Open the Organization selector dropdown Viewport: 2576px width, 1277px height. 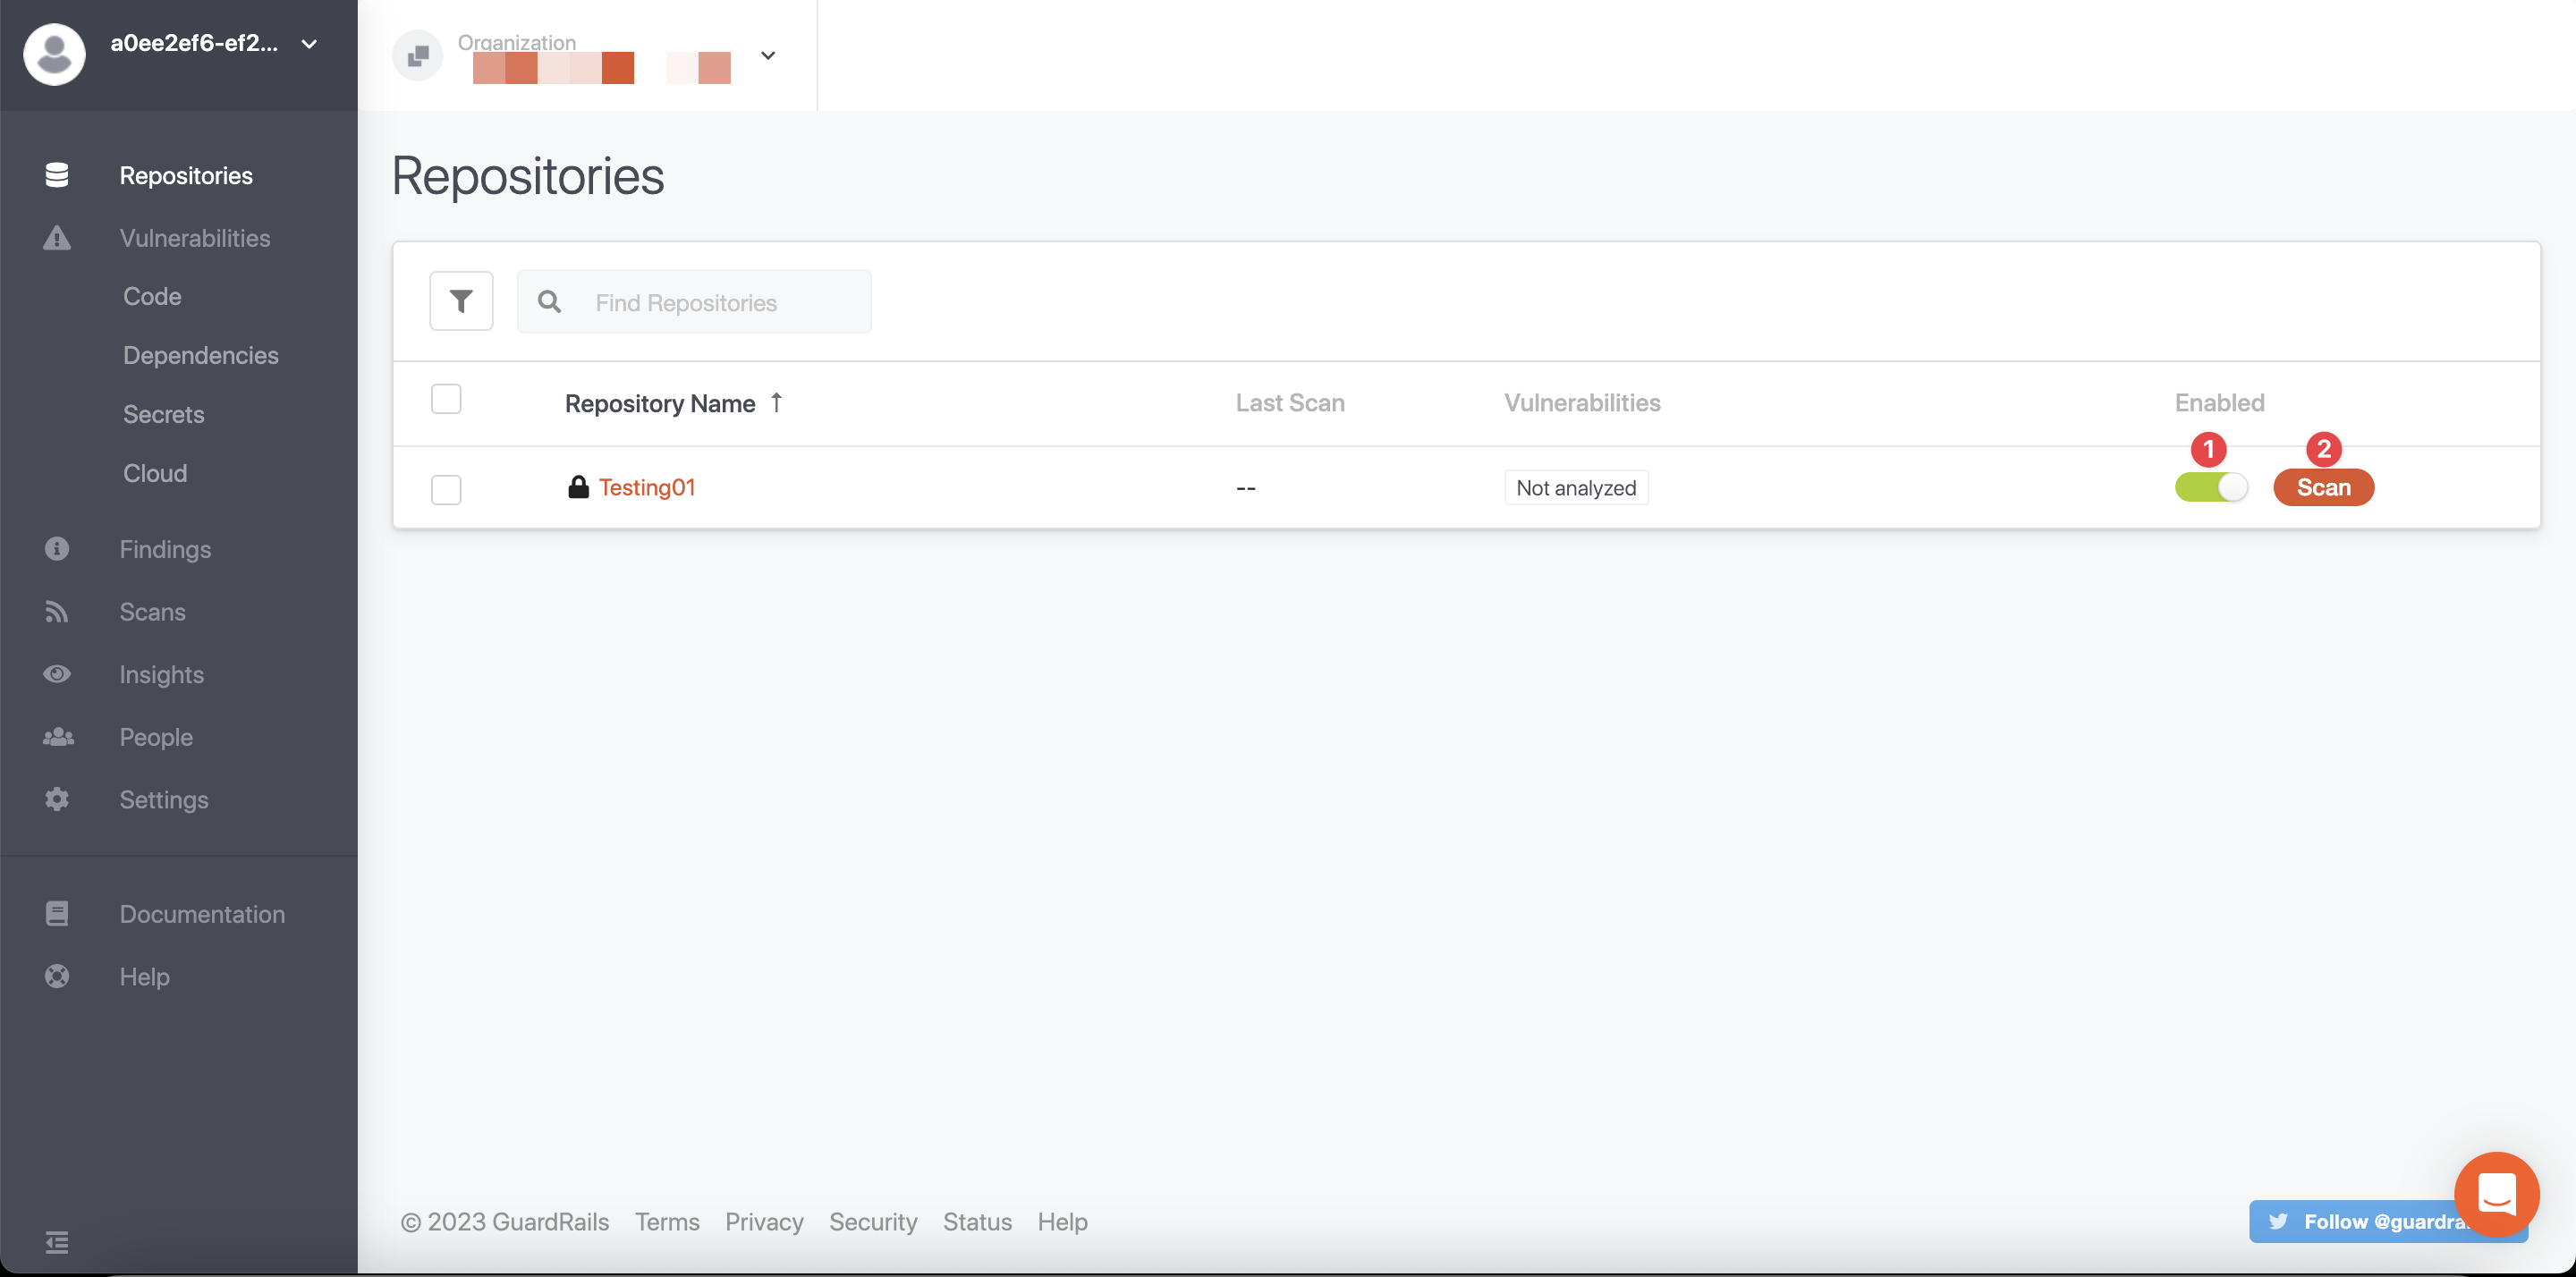click(767, 56)
